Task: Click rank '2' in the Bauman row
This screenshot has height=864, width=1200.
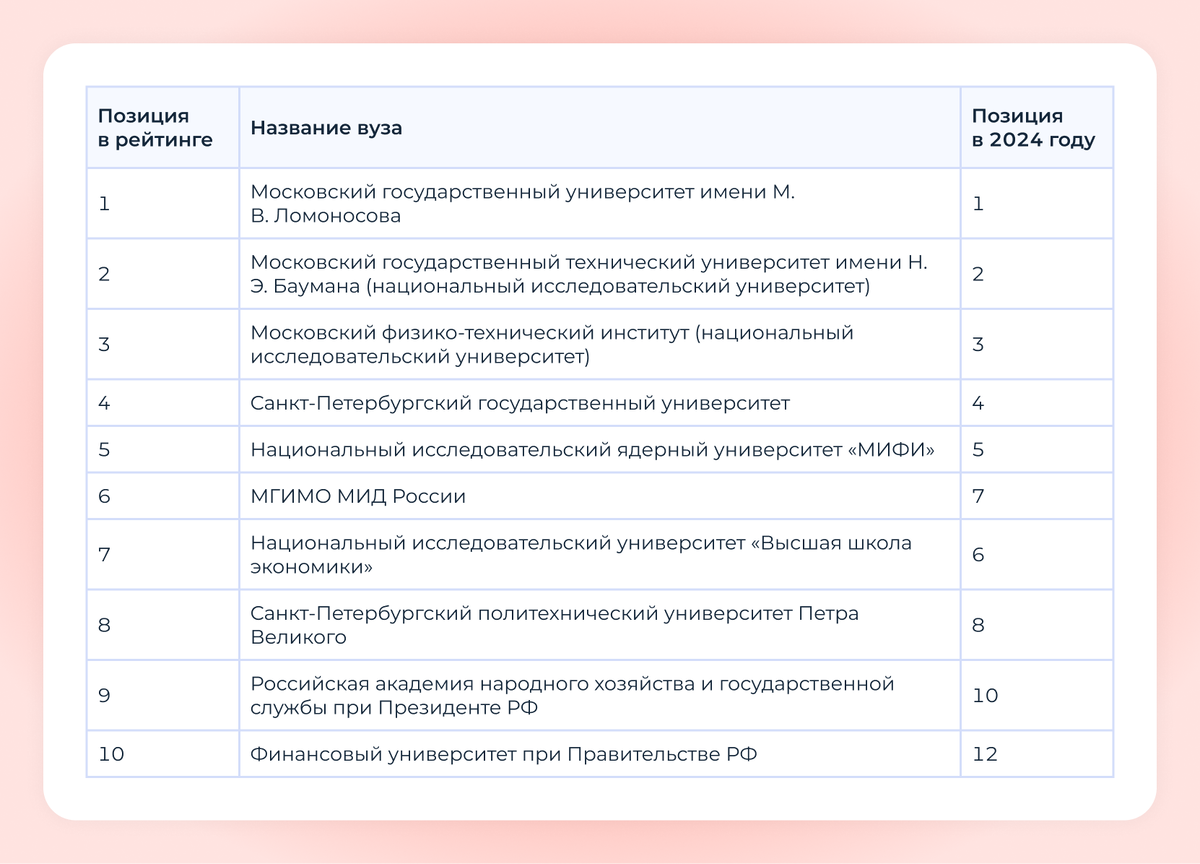Action: pyautogui.click(x=104, y=274)
